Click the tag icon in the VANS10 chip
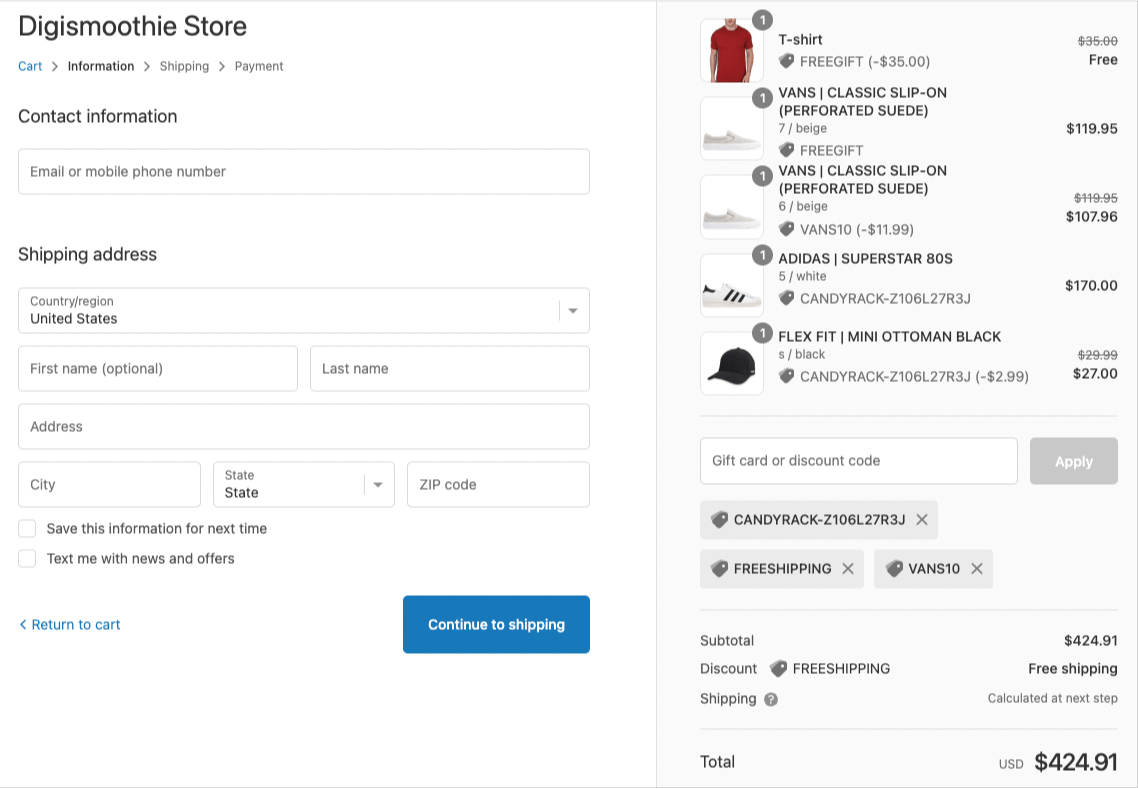The height and width of the screenshot is (788, 1138). [894, 569]
